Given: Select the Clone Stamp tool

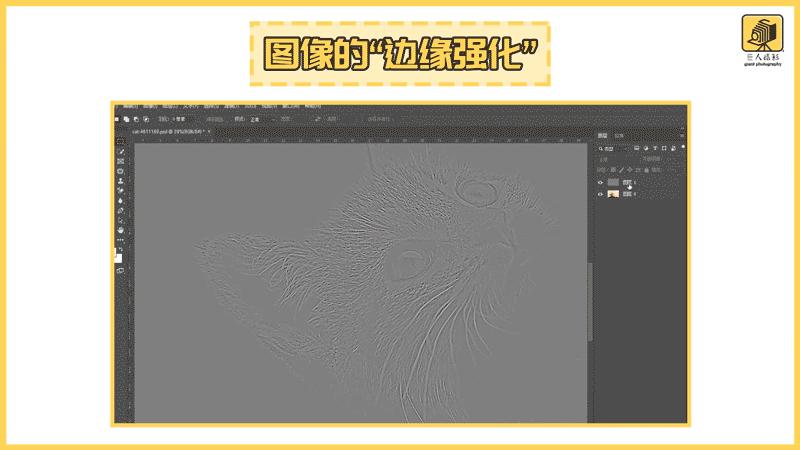Looking at the screenshot, I should coord(120,181).
